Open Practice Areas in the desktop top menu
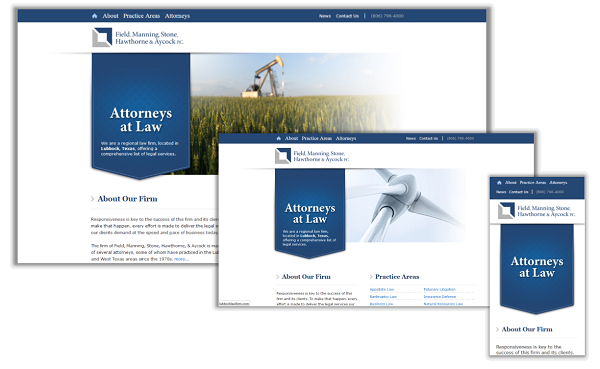 point(142,16)
